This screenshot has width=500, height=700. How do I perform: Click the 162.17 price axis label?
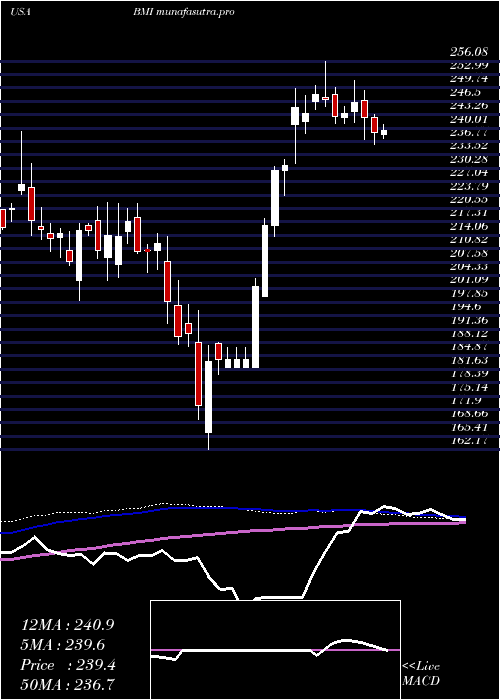(x=469, y=440)
